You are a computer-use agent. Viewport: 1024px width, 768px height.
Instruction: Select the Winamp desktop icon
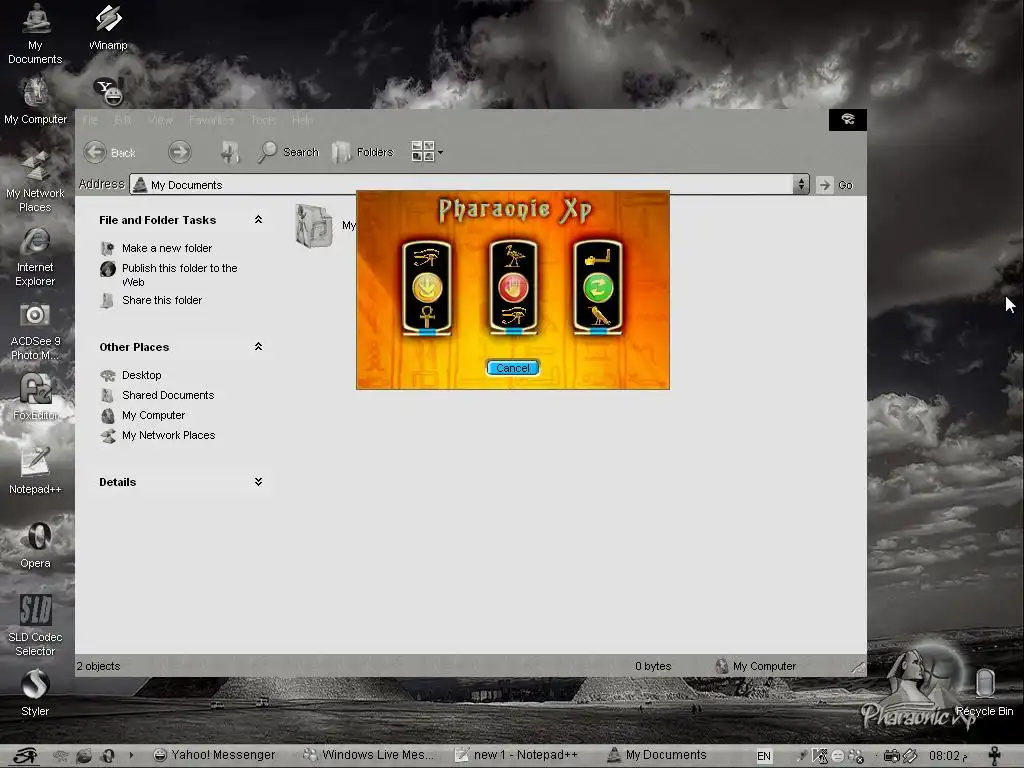pos(108,27)
